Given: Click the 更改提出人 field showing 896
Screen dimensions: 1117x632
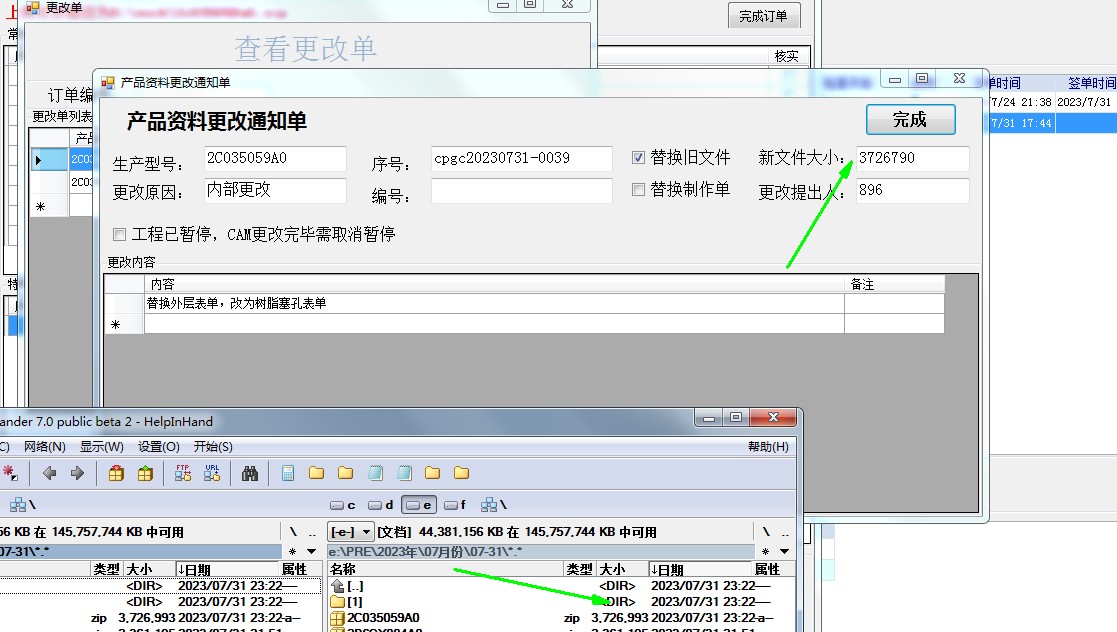Looking at the screenshot, I should point(912,190).
